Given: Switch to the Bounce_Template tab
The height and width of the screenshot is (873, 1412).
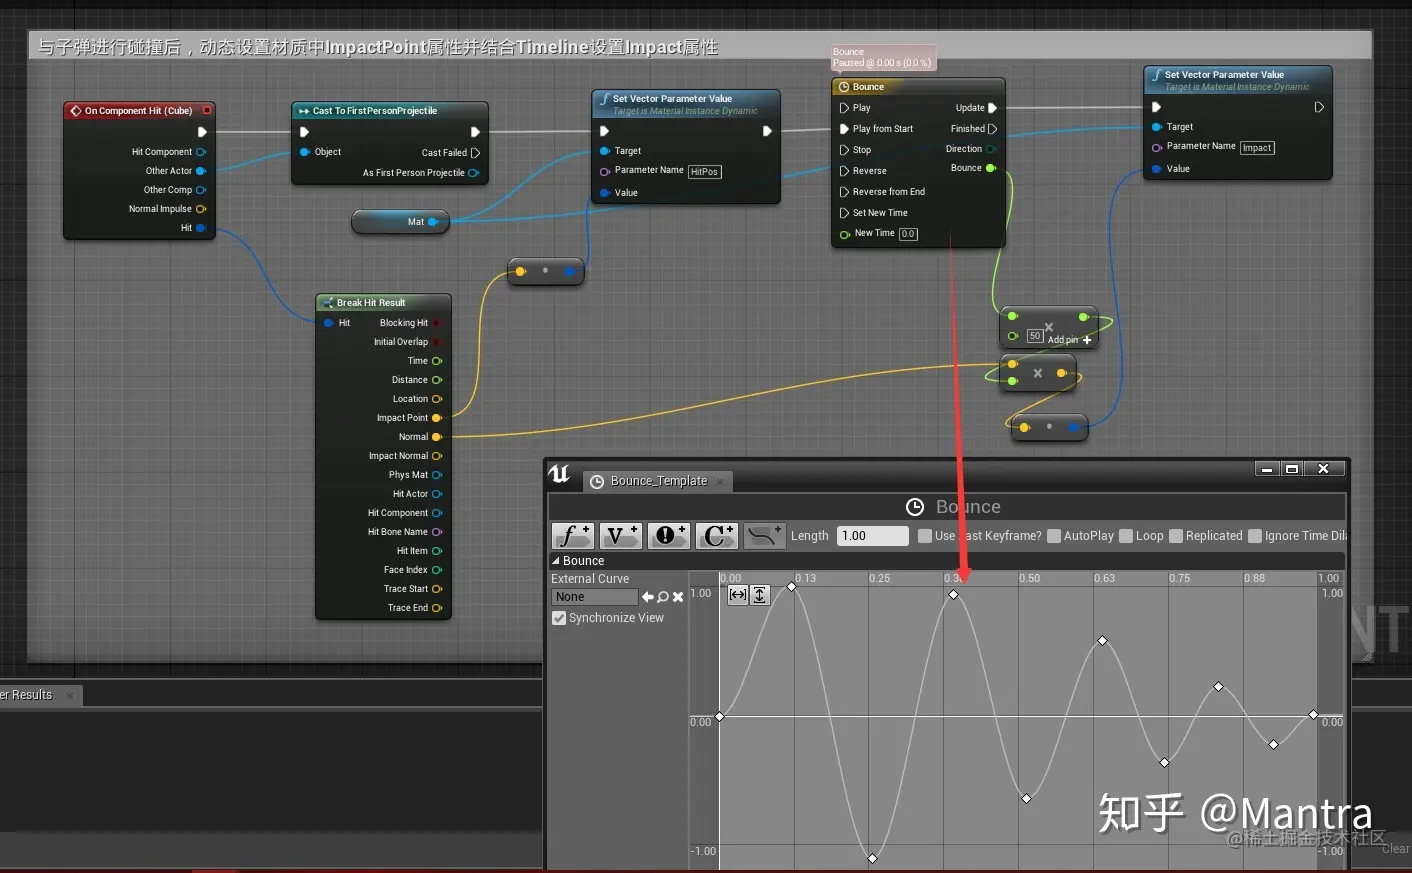Looking at the screenshot, I should coord(658,481).
